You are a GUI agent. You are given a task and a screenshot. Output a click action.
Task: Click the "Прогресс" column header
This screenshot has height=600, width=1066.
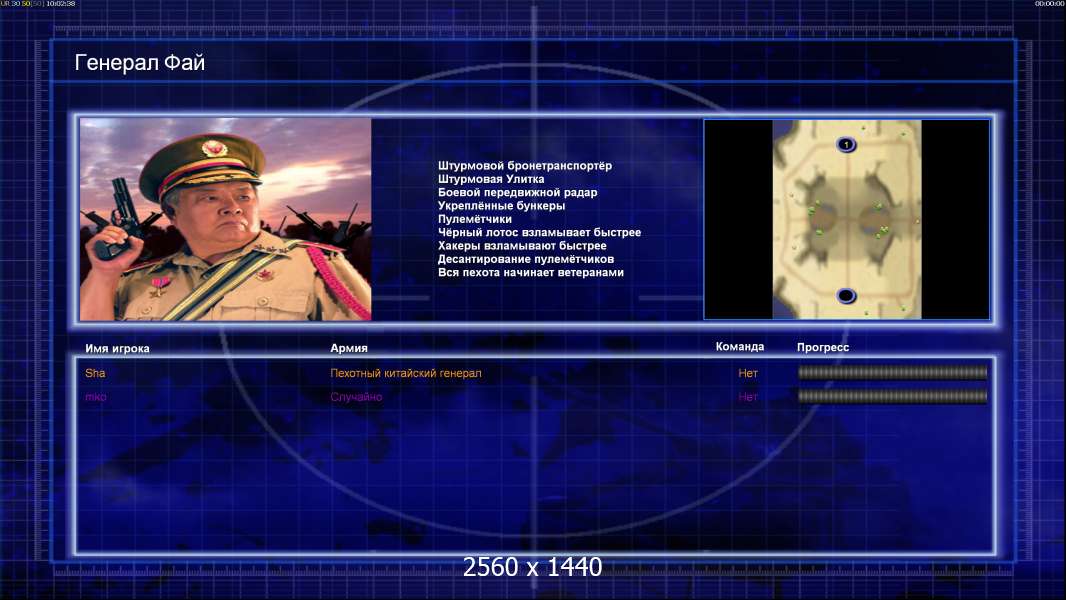(x=823, y=347)
